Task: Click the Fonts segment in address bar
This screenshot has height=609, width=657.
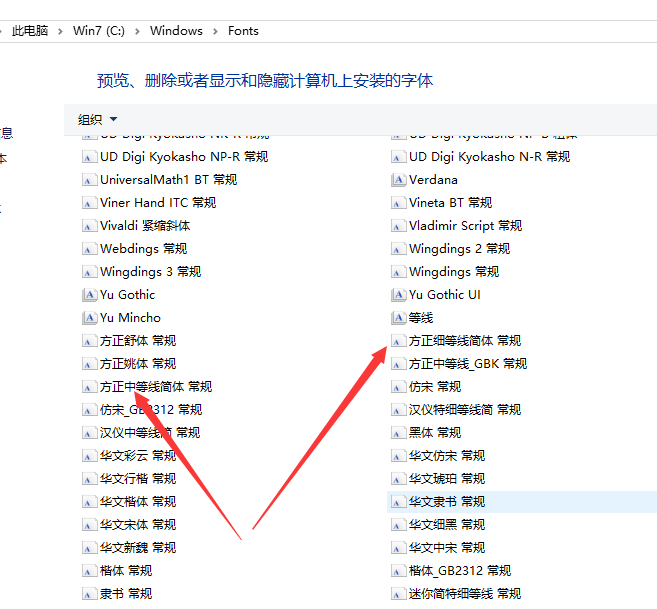Action: (243, 31)
